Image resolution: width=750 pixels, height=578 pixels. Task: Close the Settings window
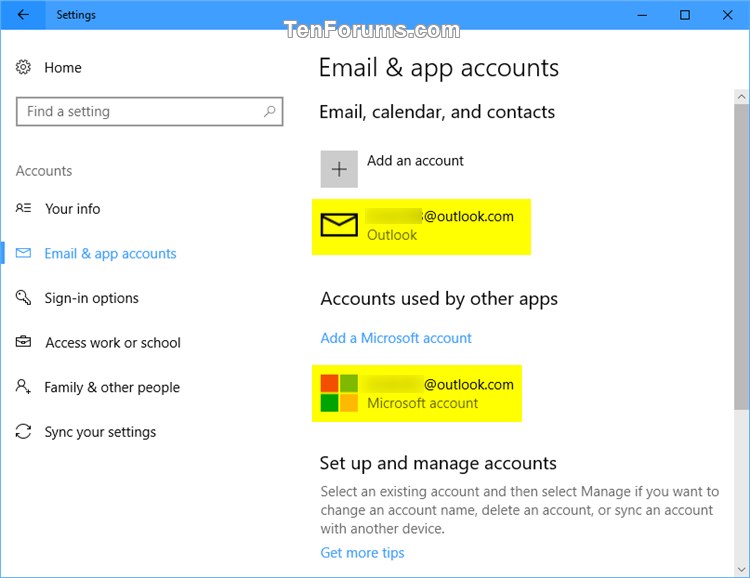pos(728,15)
